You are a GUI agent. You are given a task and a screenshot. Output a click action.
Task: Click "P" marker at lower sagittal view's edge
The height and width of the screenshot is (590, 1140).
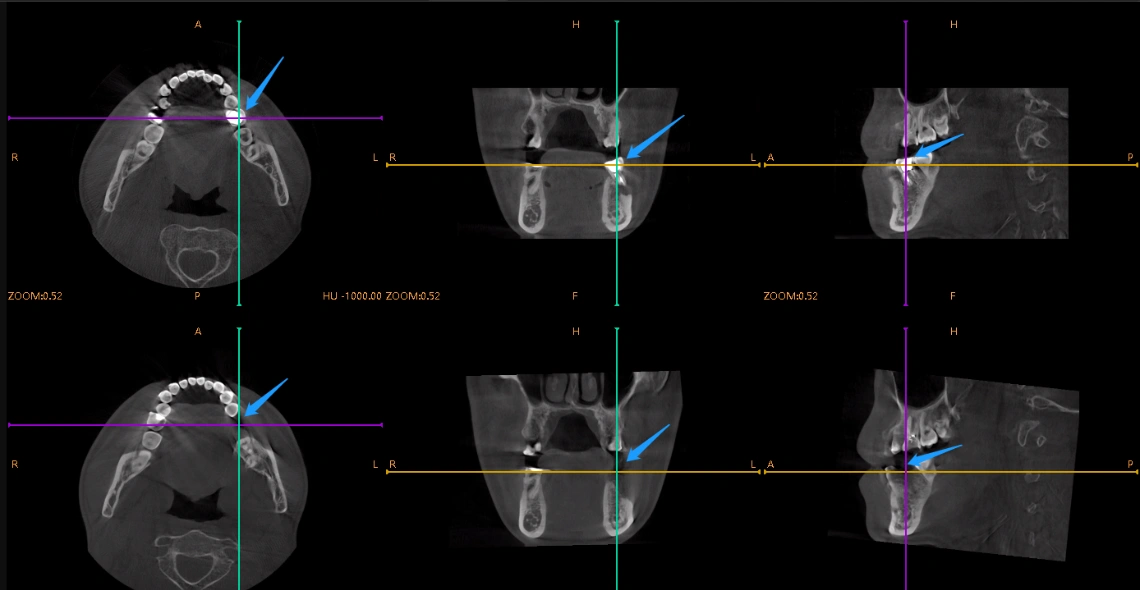point(1130,464)
